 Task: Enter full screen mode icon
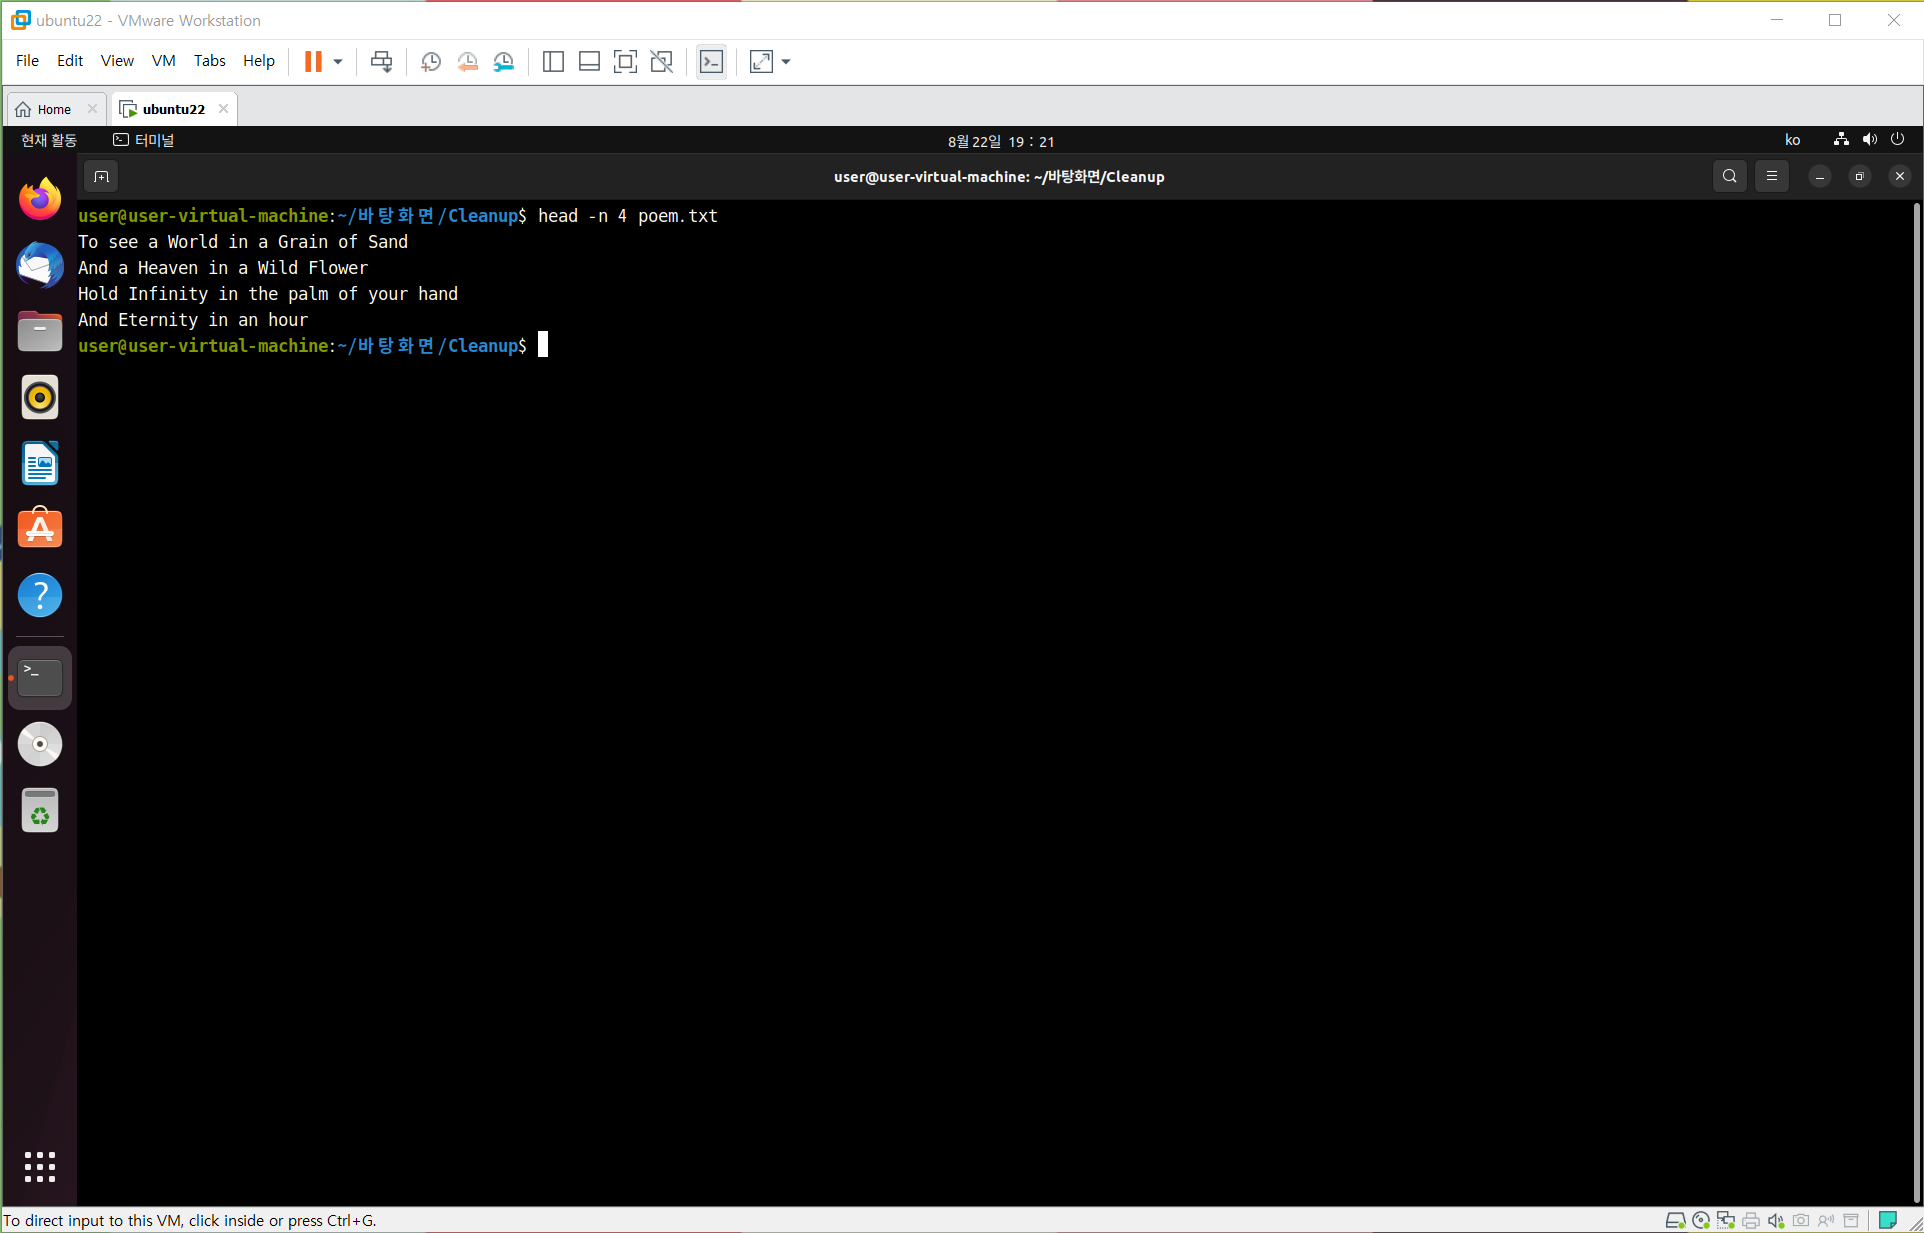625,62
